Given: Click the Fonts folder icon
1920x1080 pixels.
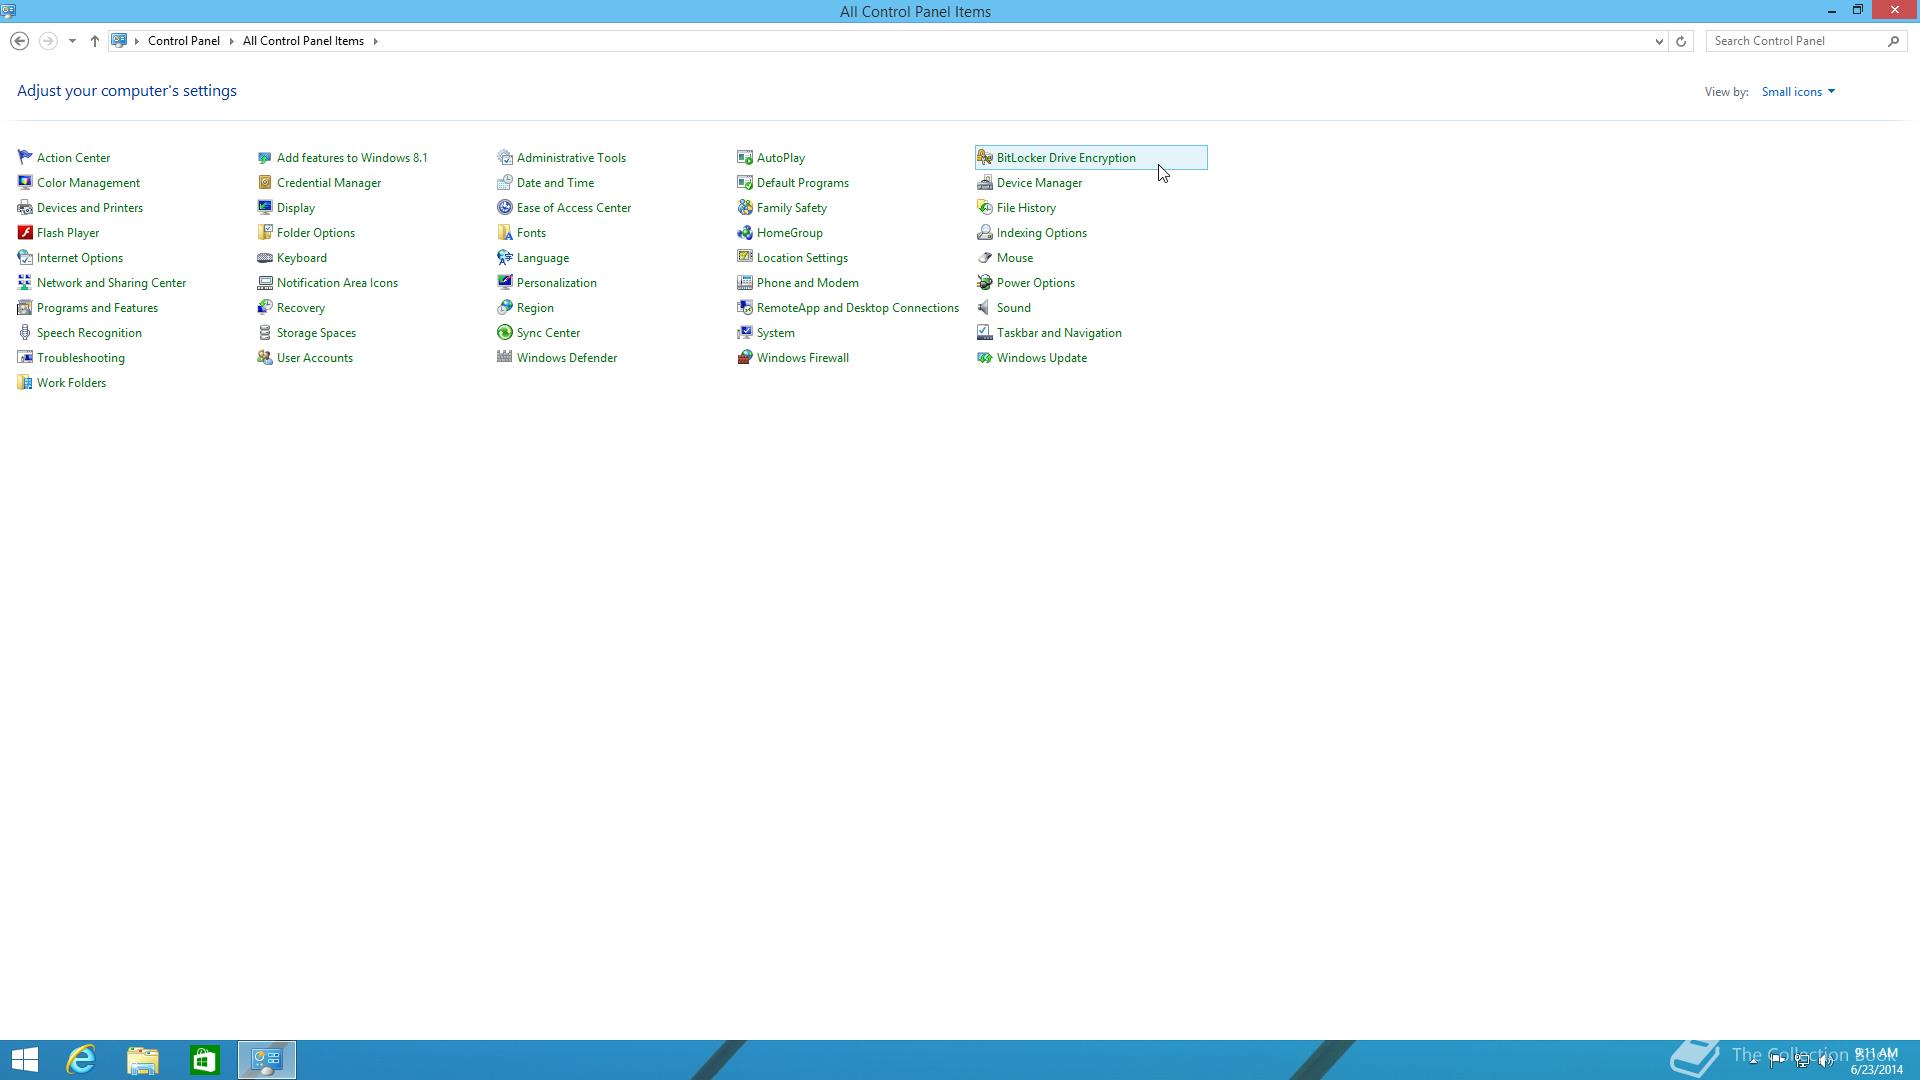Looking at the screenshot, I should click(505, 232).
